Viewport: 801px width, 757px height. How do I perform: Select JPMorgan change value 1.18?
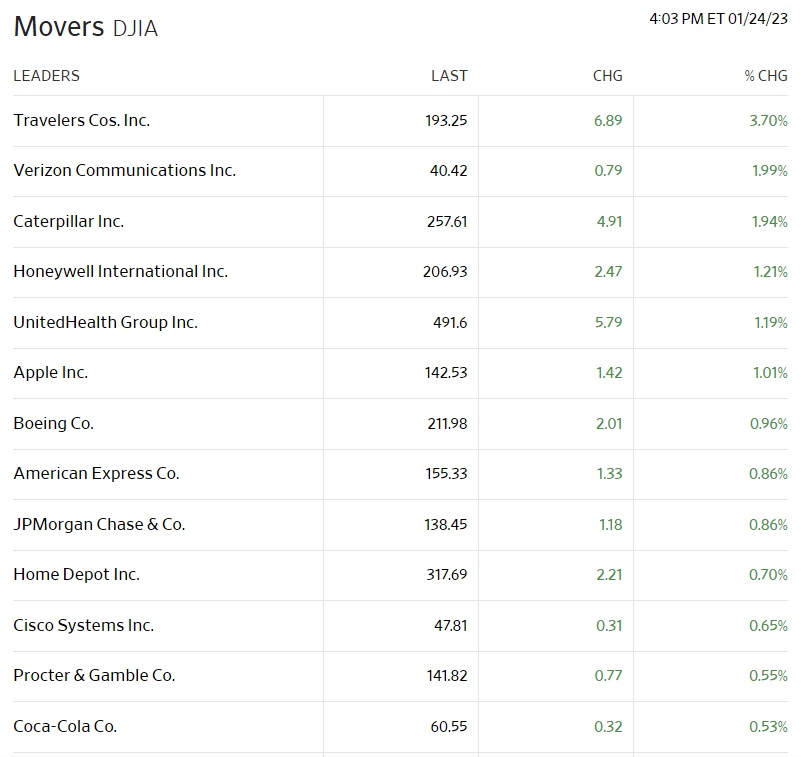click(x=611, y=525)
